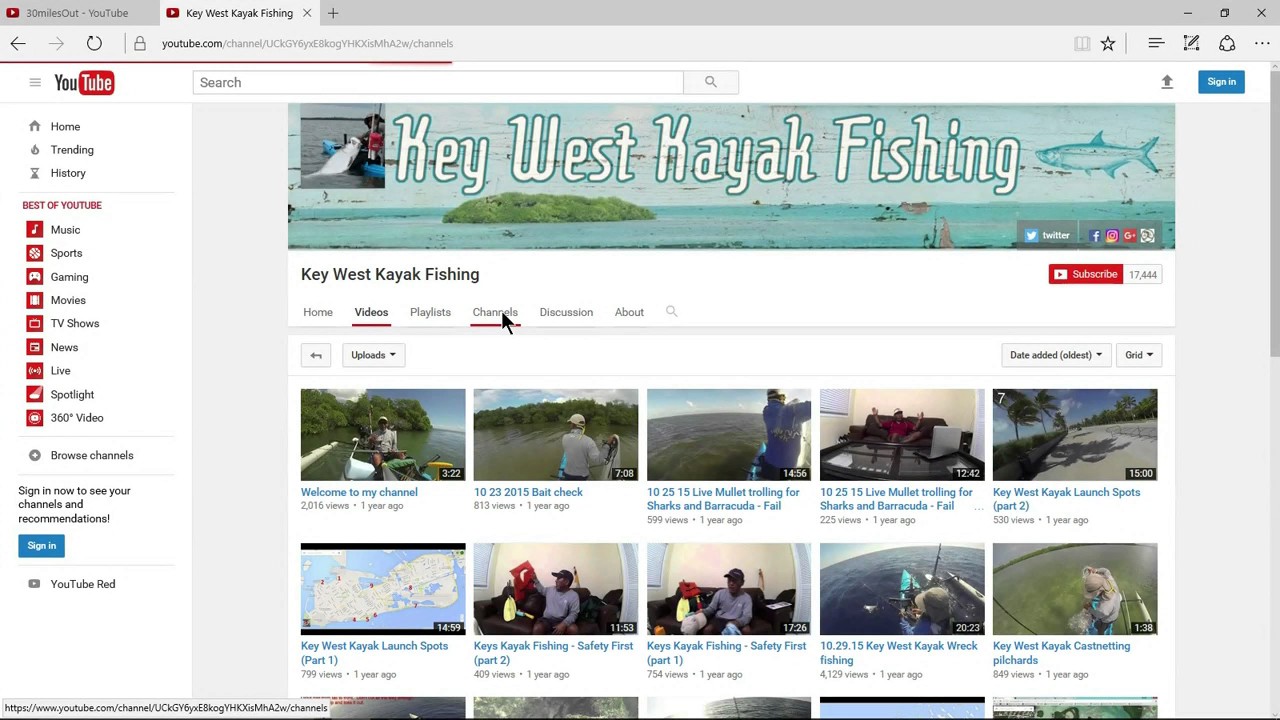Click the red Subscribe button

tap(1085, 274)
